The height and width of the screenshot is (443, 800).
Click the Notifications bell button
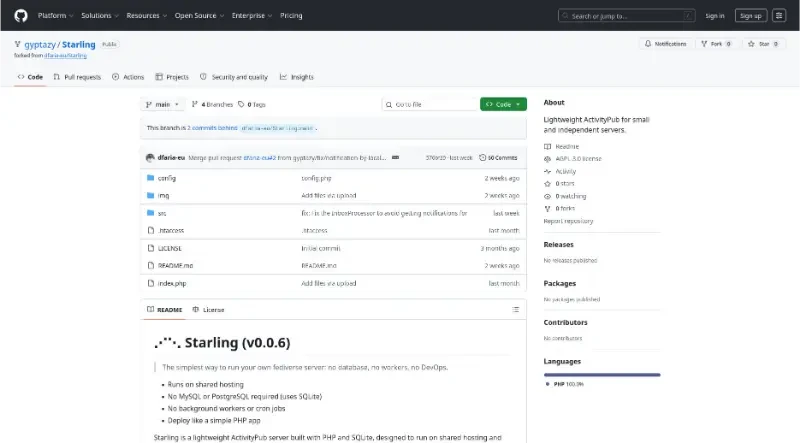(665, 44)
